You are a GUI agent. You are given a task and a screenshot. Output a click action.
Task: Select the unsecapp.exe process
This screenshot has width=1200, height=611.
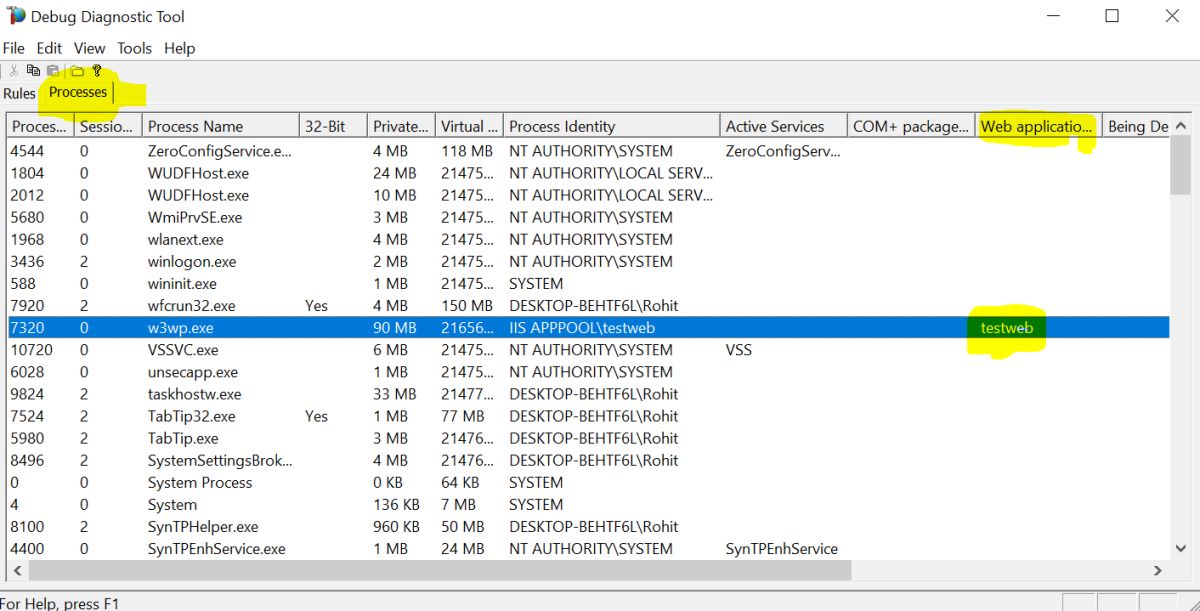point(587,372)
